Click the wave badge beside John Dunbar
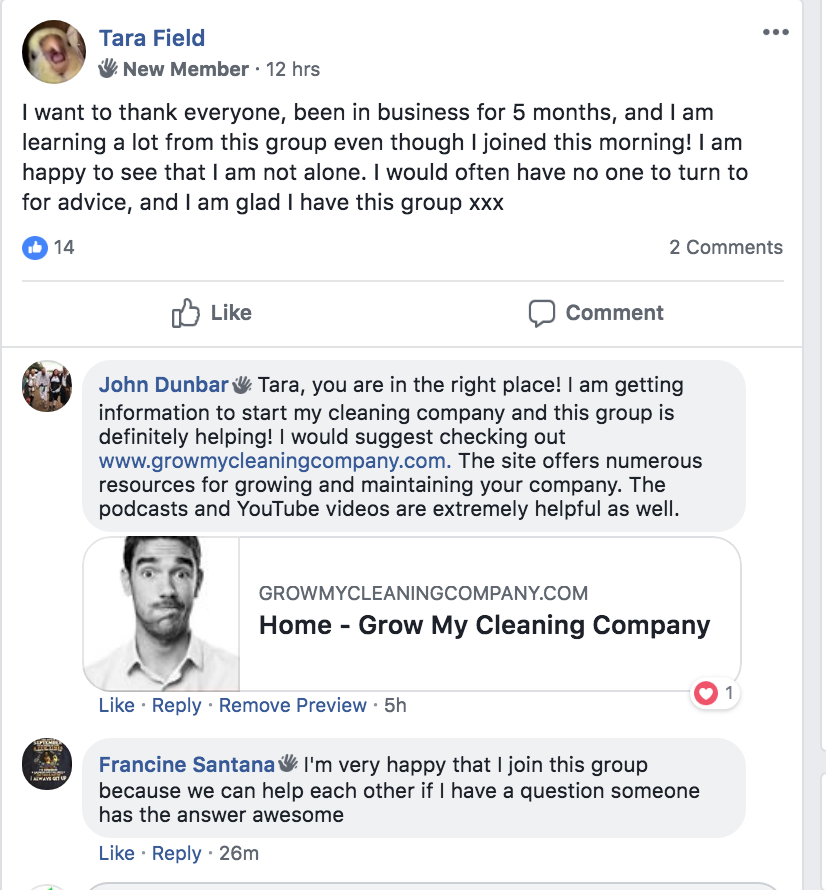This screenshot has width=826, height=890. pos(243,385)
